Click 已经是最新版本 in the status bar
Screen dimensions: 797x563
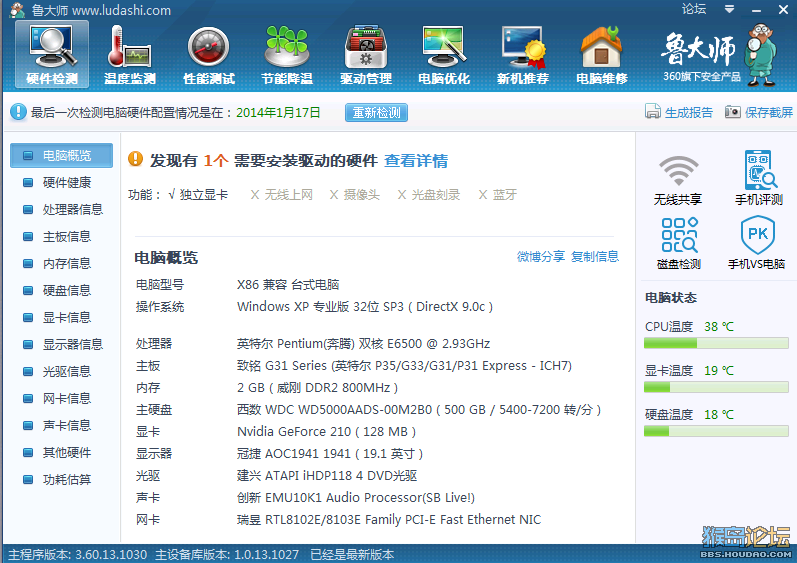[x=352, y=555]
